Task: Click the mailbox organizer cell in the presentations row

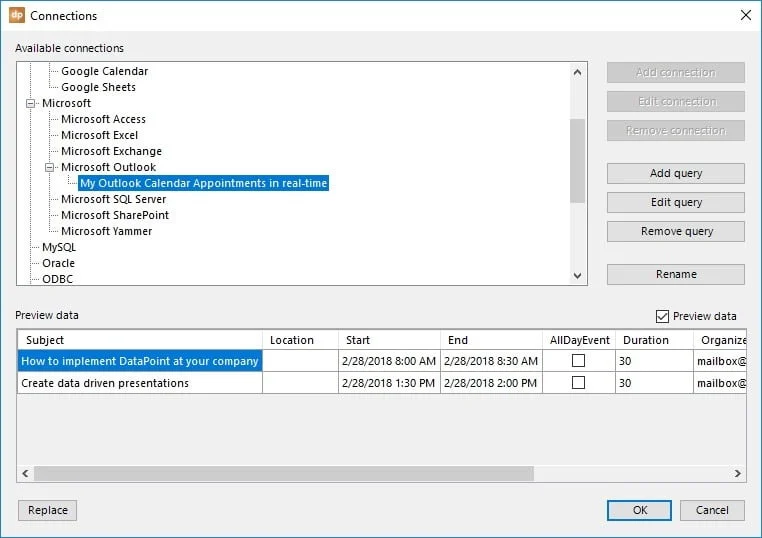Action: tap(720, 383)
